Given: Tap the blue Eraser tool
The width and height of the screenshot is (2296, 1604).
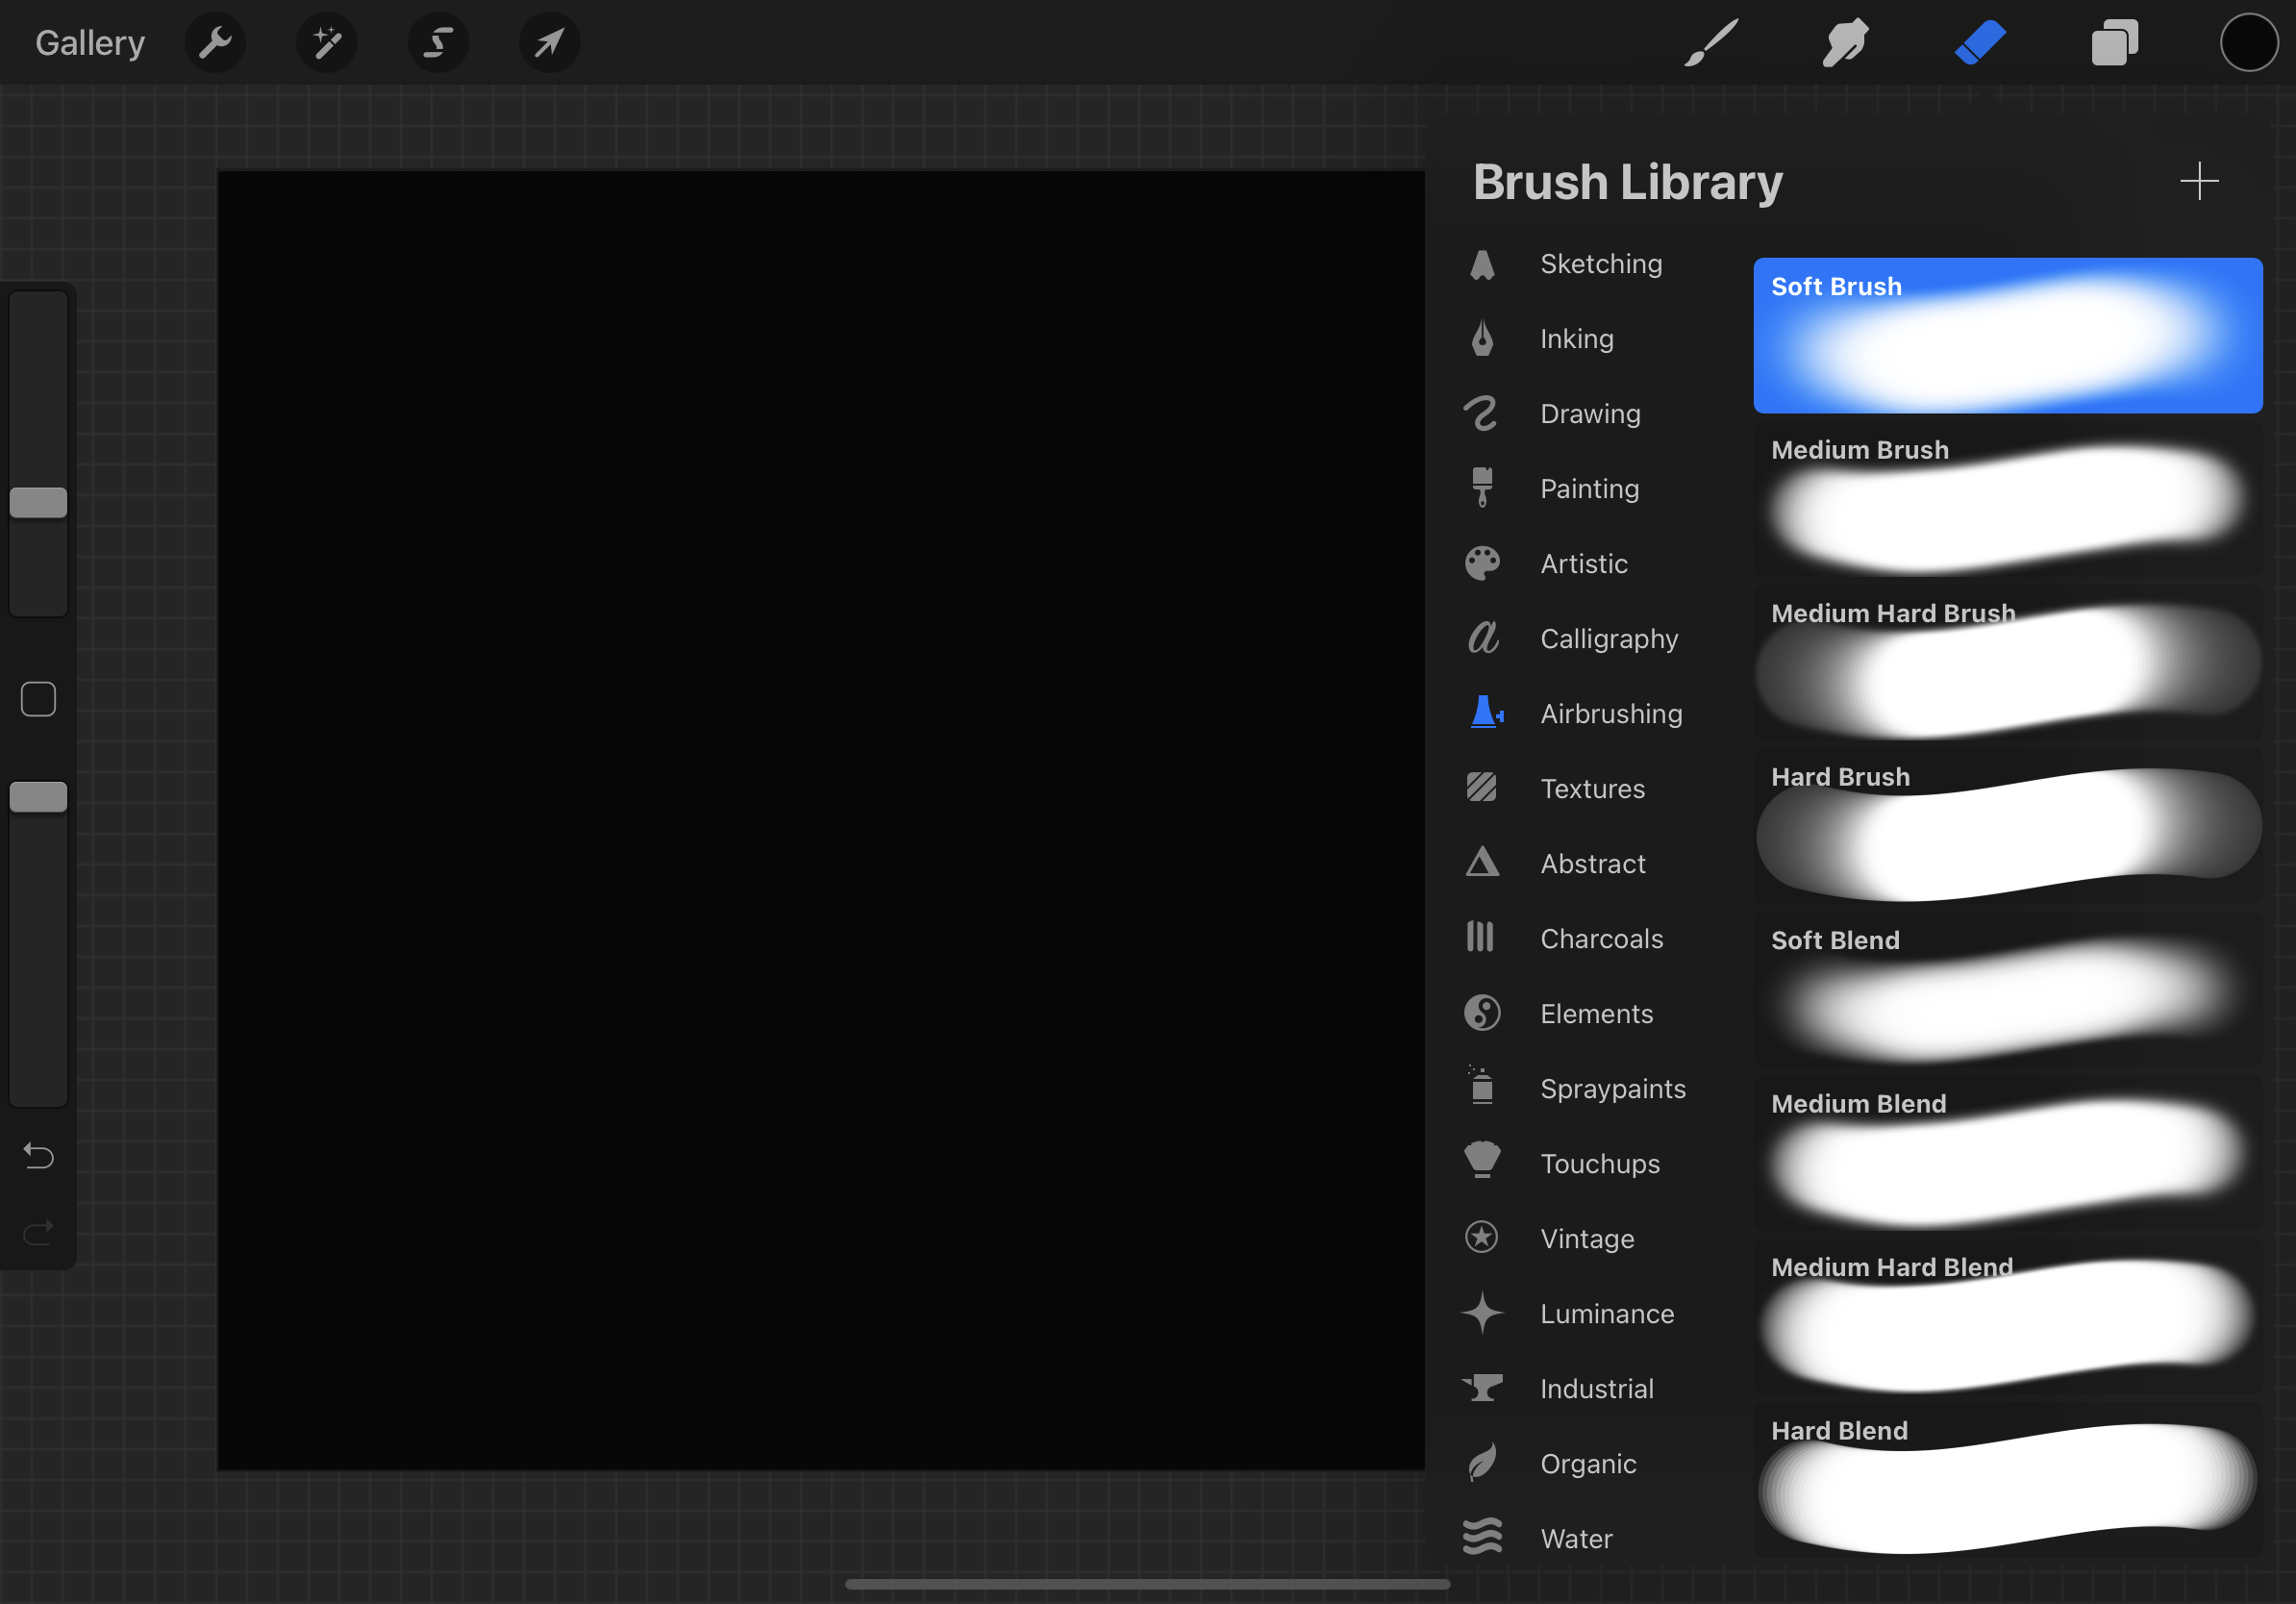Looking at the screenshot, I should pyautogui.click(x=1980, y=43).
